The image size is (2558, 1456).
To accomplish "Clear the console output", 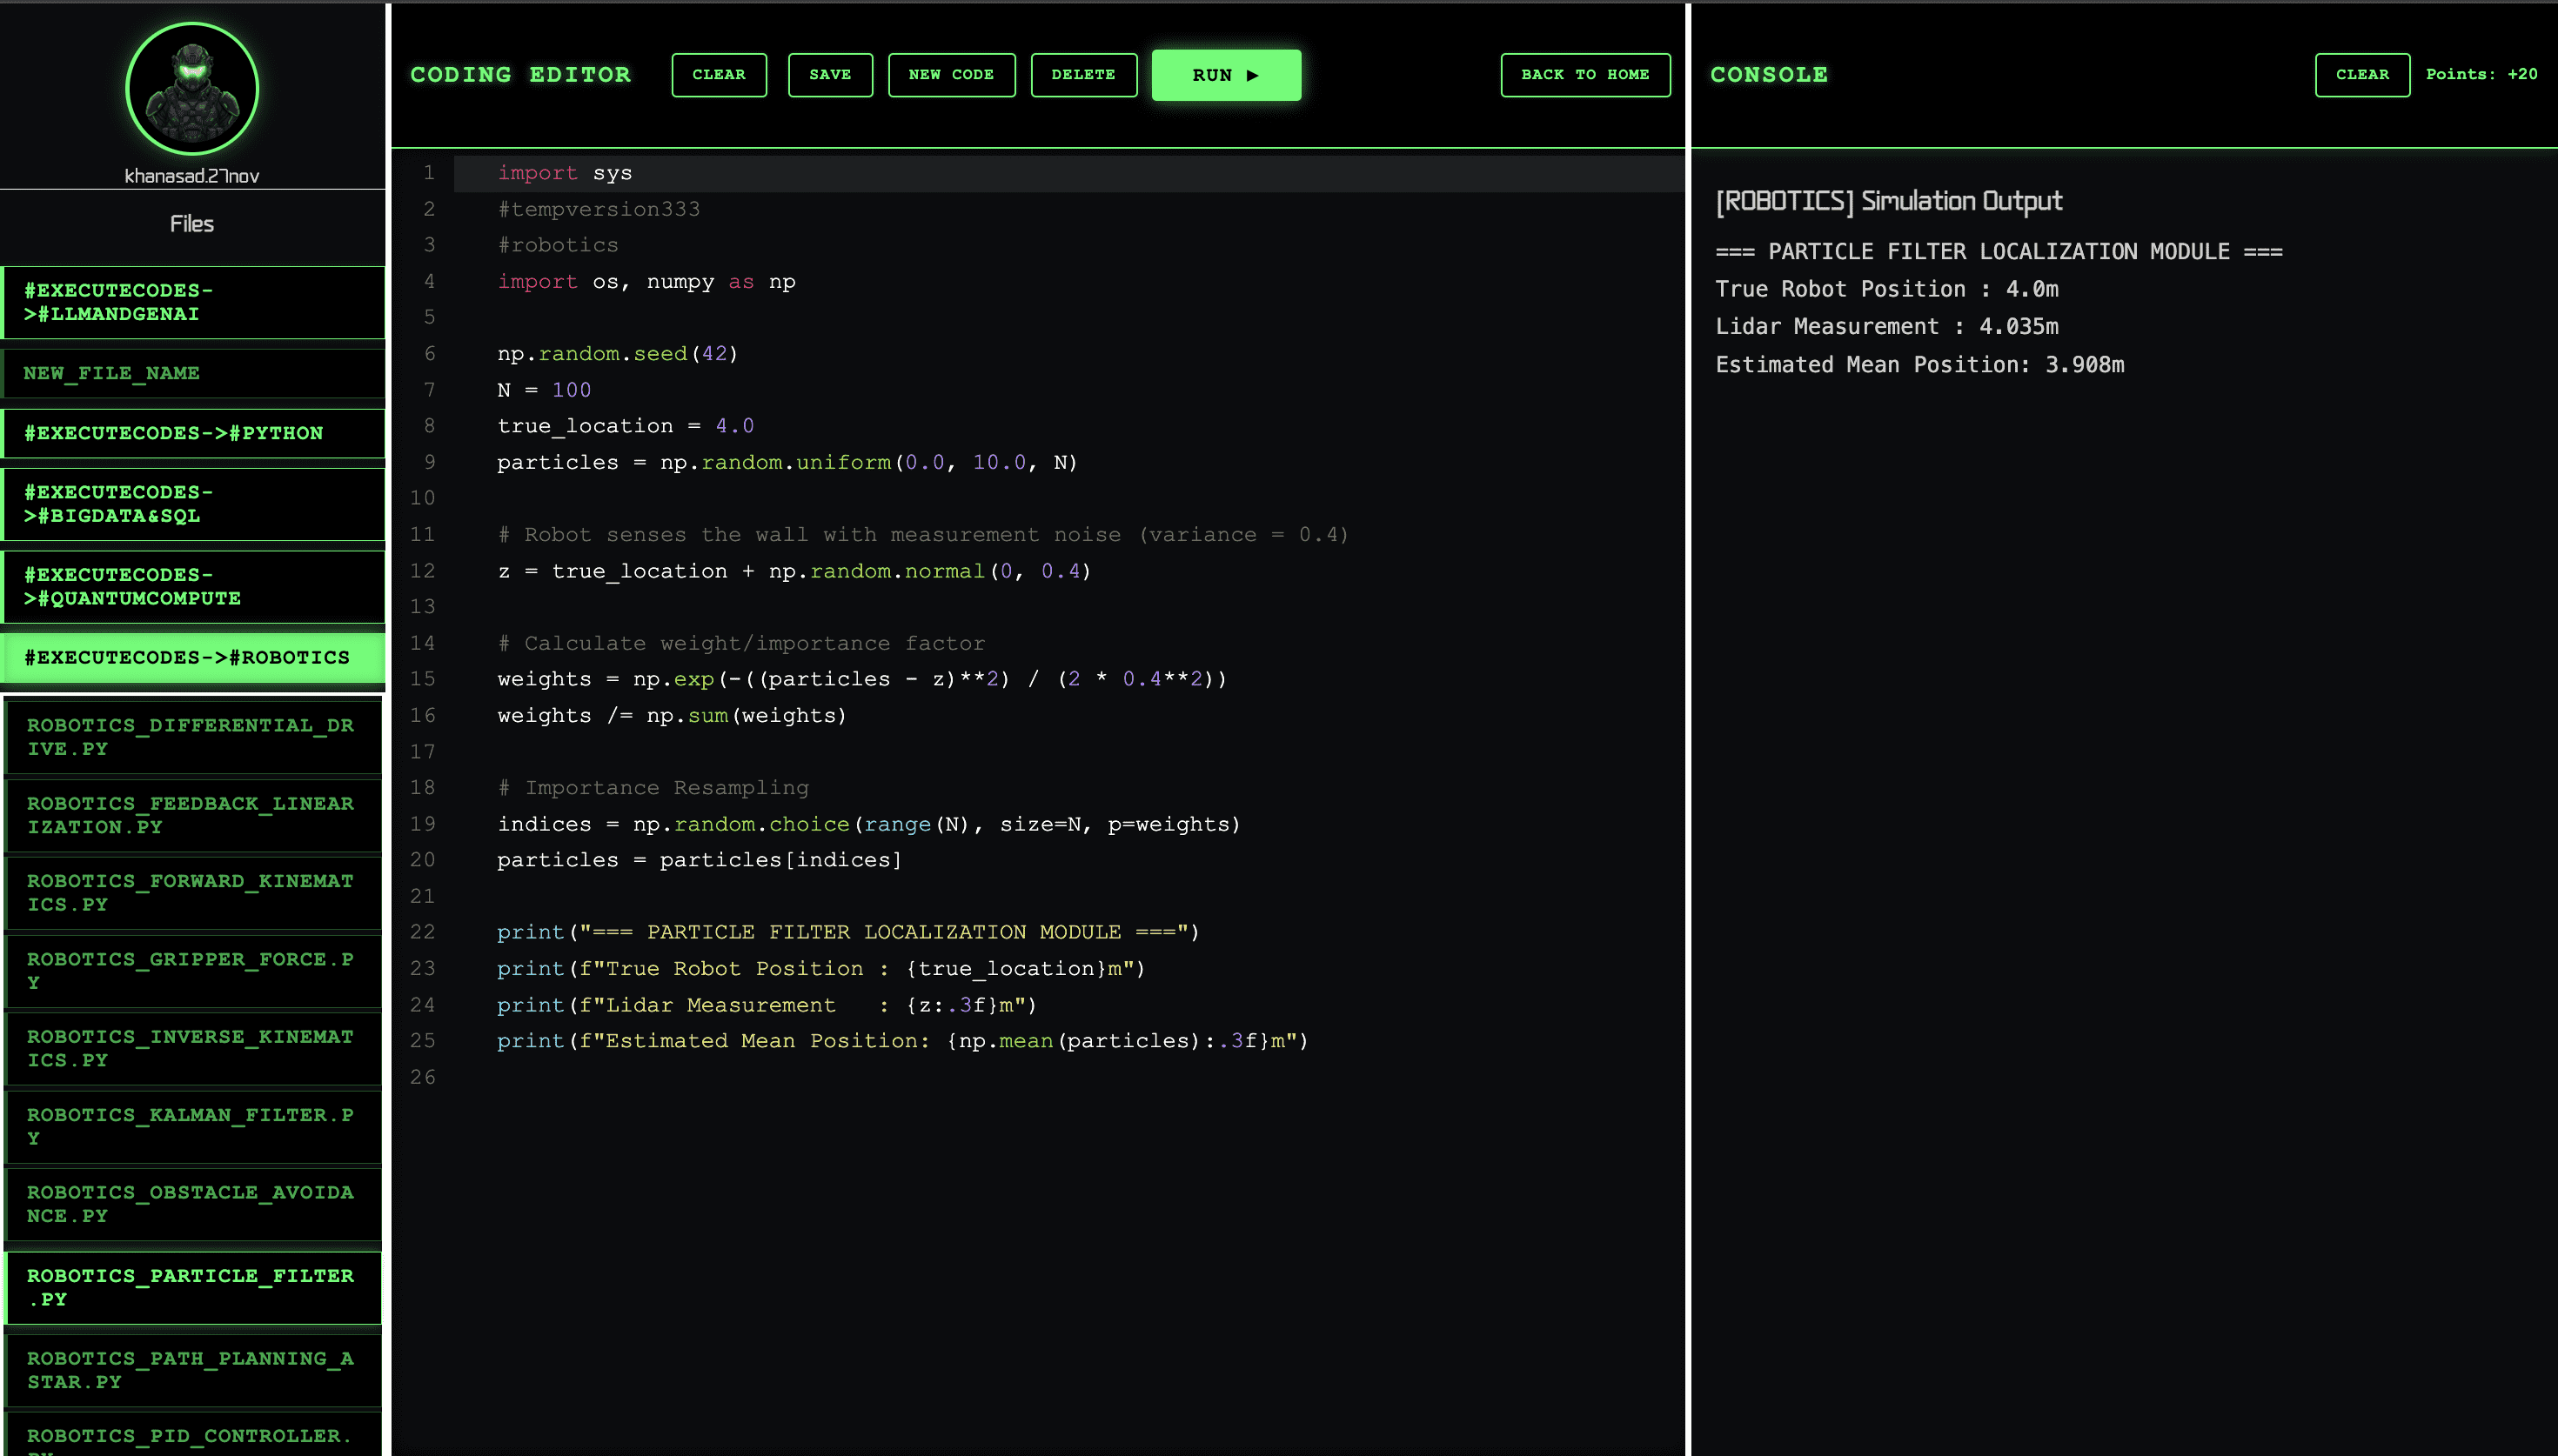I will 2362,75.
